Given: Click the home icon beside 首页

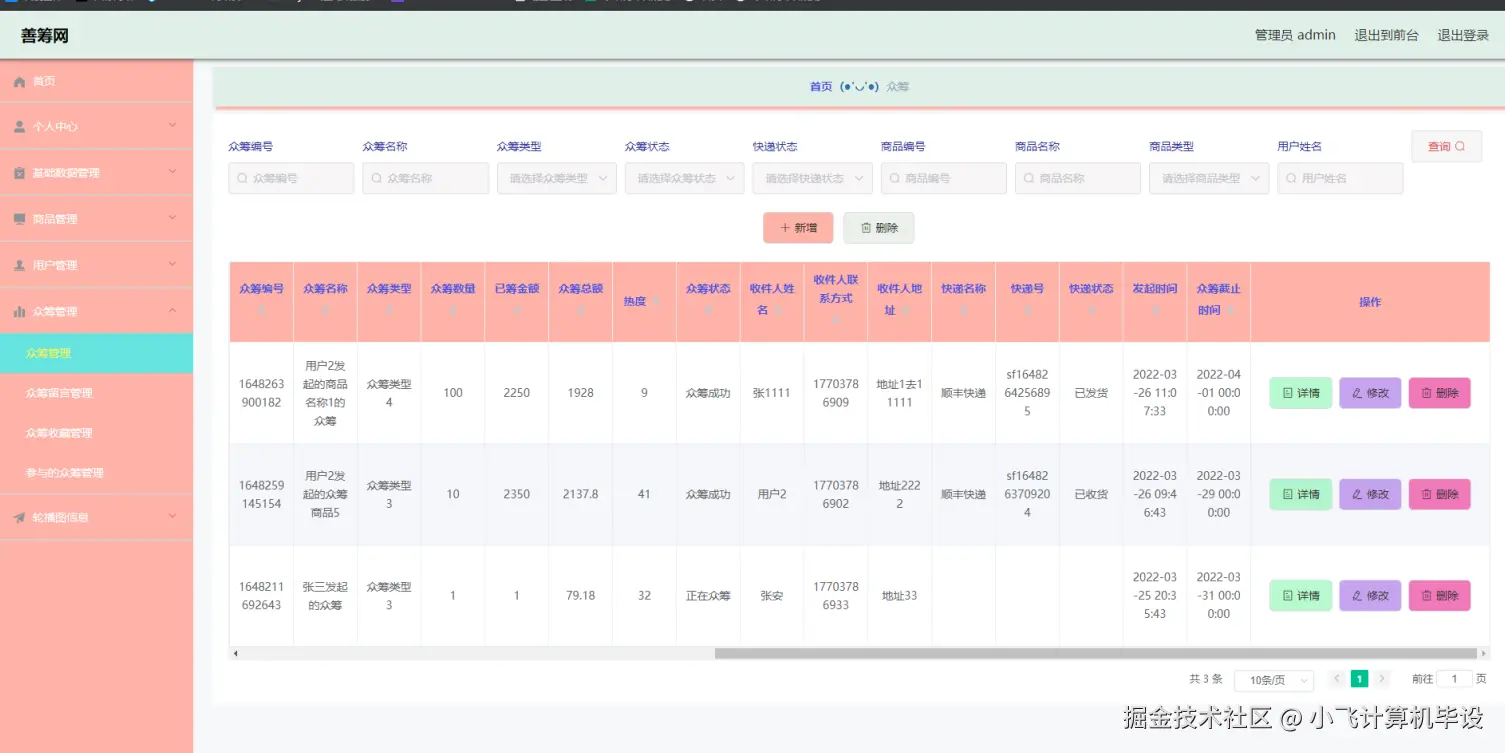Looking at the screenshot, I should pos(19,82).
